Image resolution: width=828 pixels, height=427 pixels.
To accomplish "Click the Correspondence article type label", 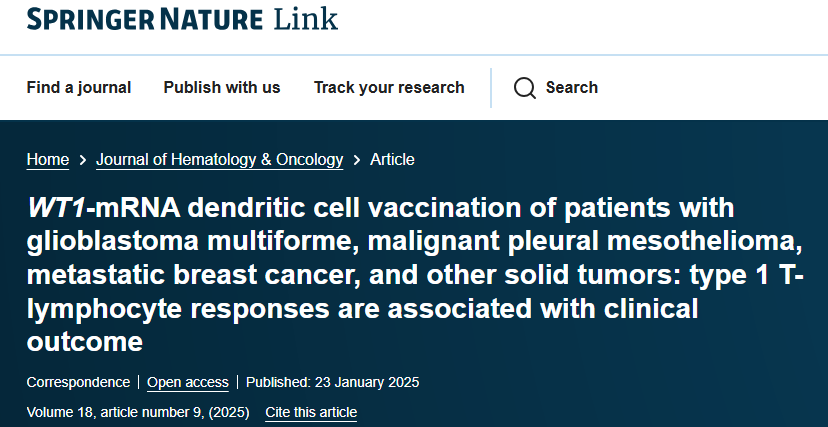I will click(x=78, y=382).
